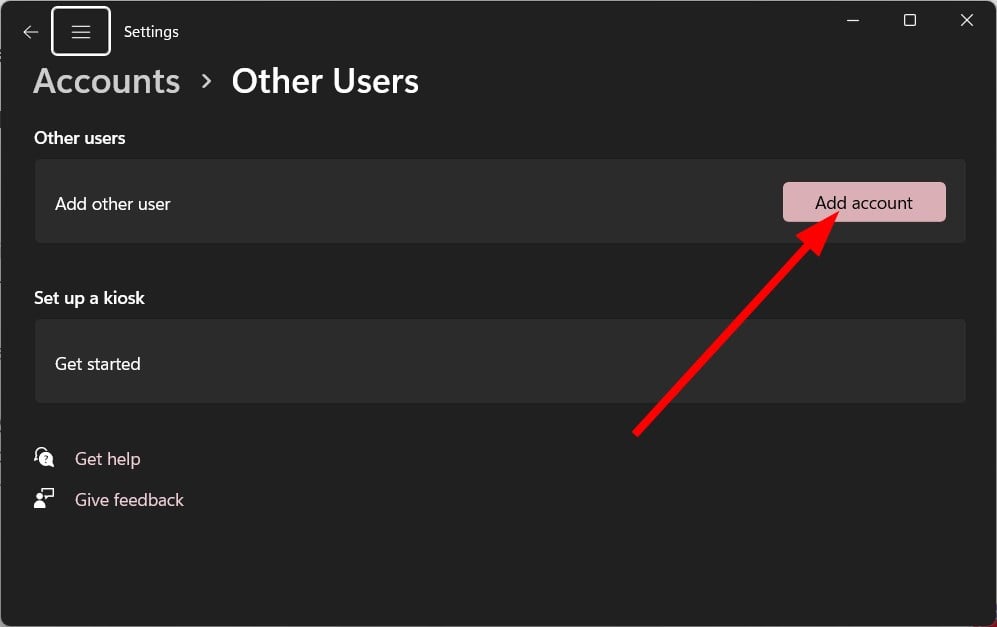Navigate to Accounts in the breadcrumb
Viewport: 997px width, 627px height.
107,81
